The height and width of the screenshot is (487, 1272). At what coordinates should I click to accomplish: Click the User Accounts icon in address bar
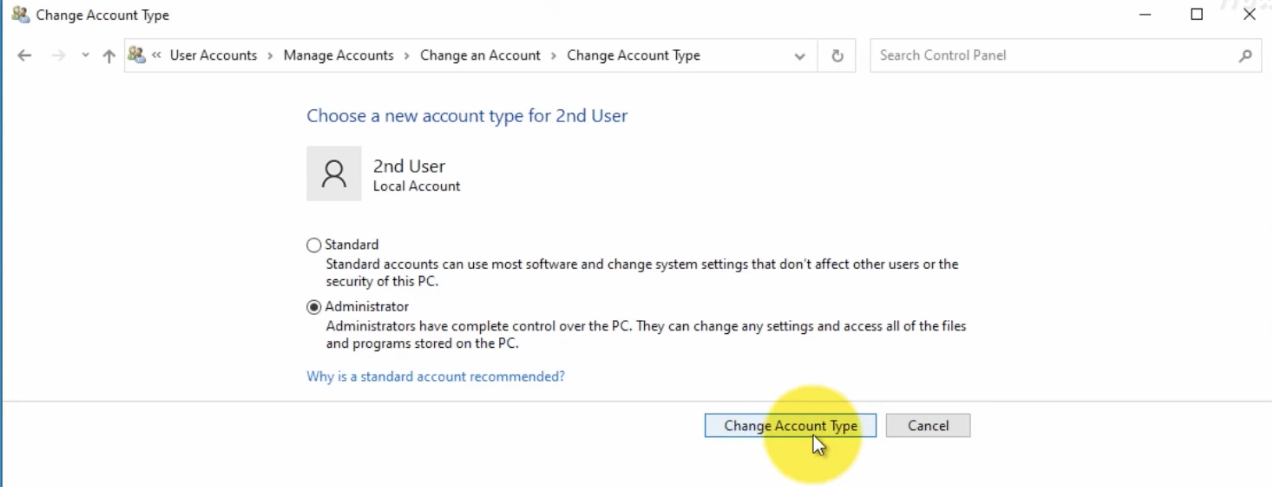137,55
